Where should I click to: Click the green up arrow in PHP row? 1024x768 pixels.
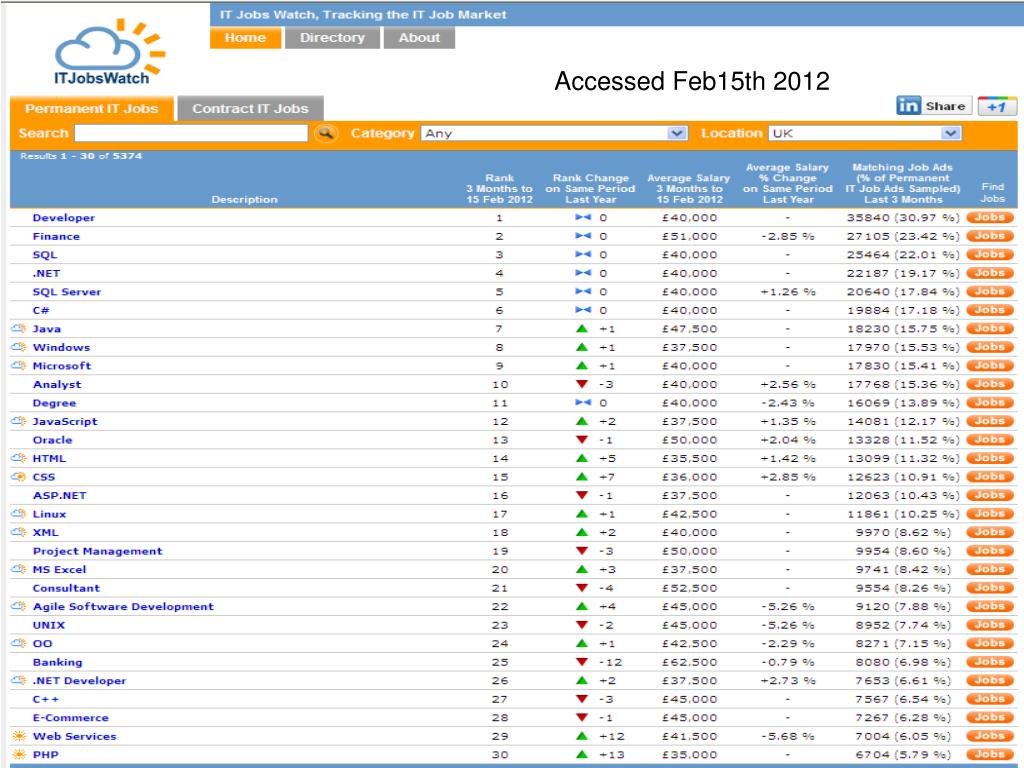click(582, 754)
